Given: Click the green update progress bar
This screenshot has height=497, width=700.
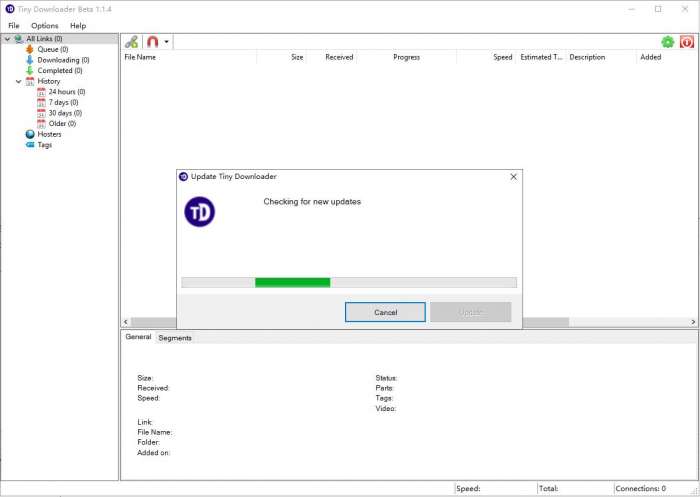Looking at the screenshot, I should coord(292,282).
